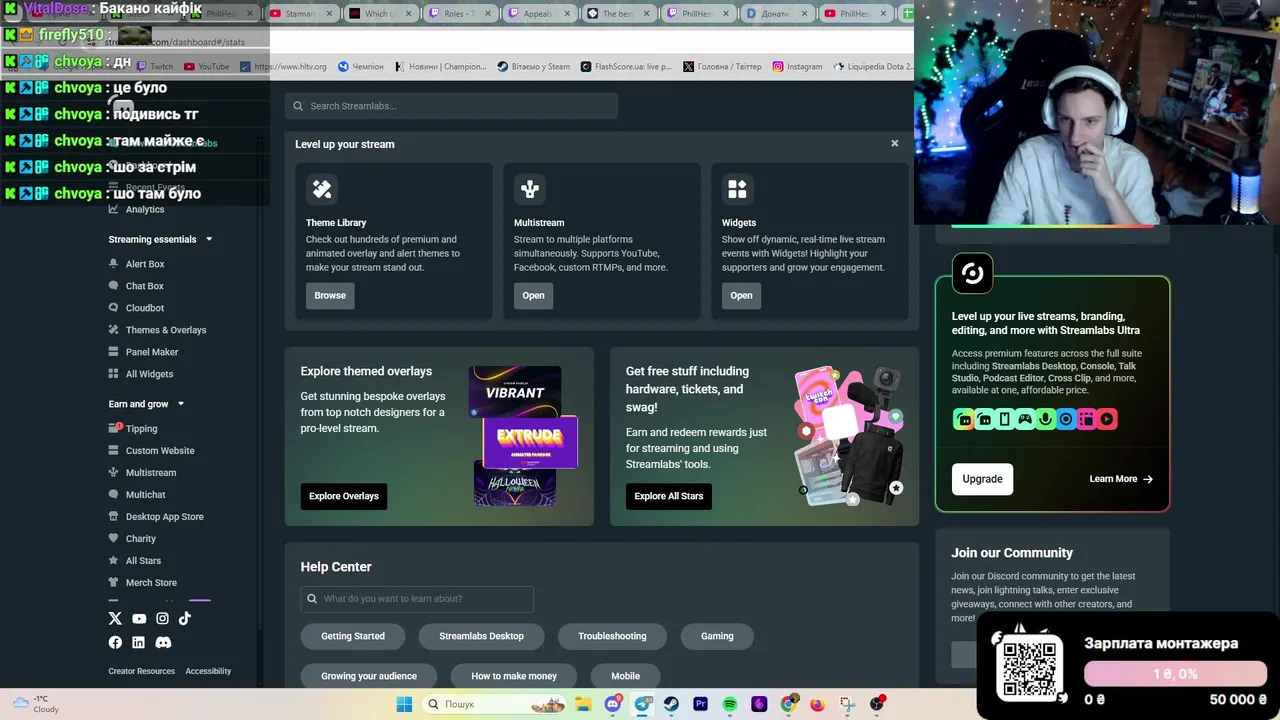Click the Upgrade button
The height and width of the screenshot is (720, 1280).
click(982, 479)
